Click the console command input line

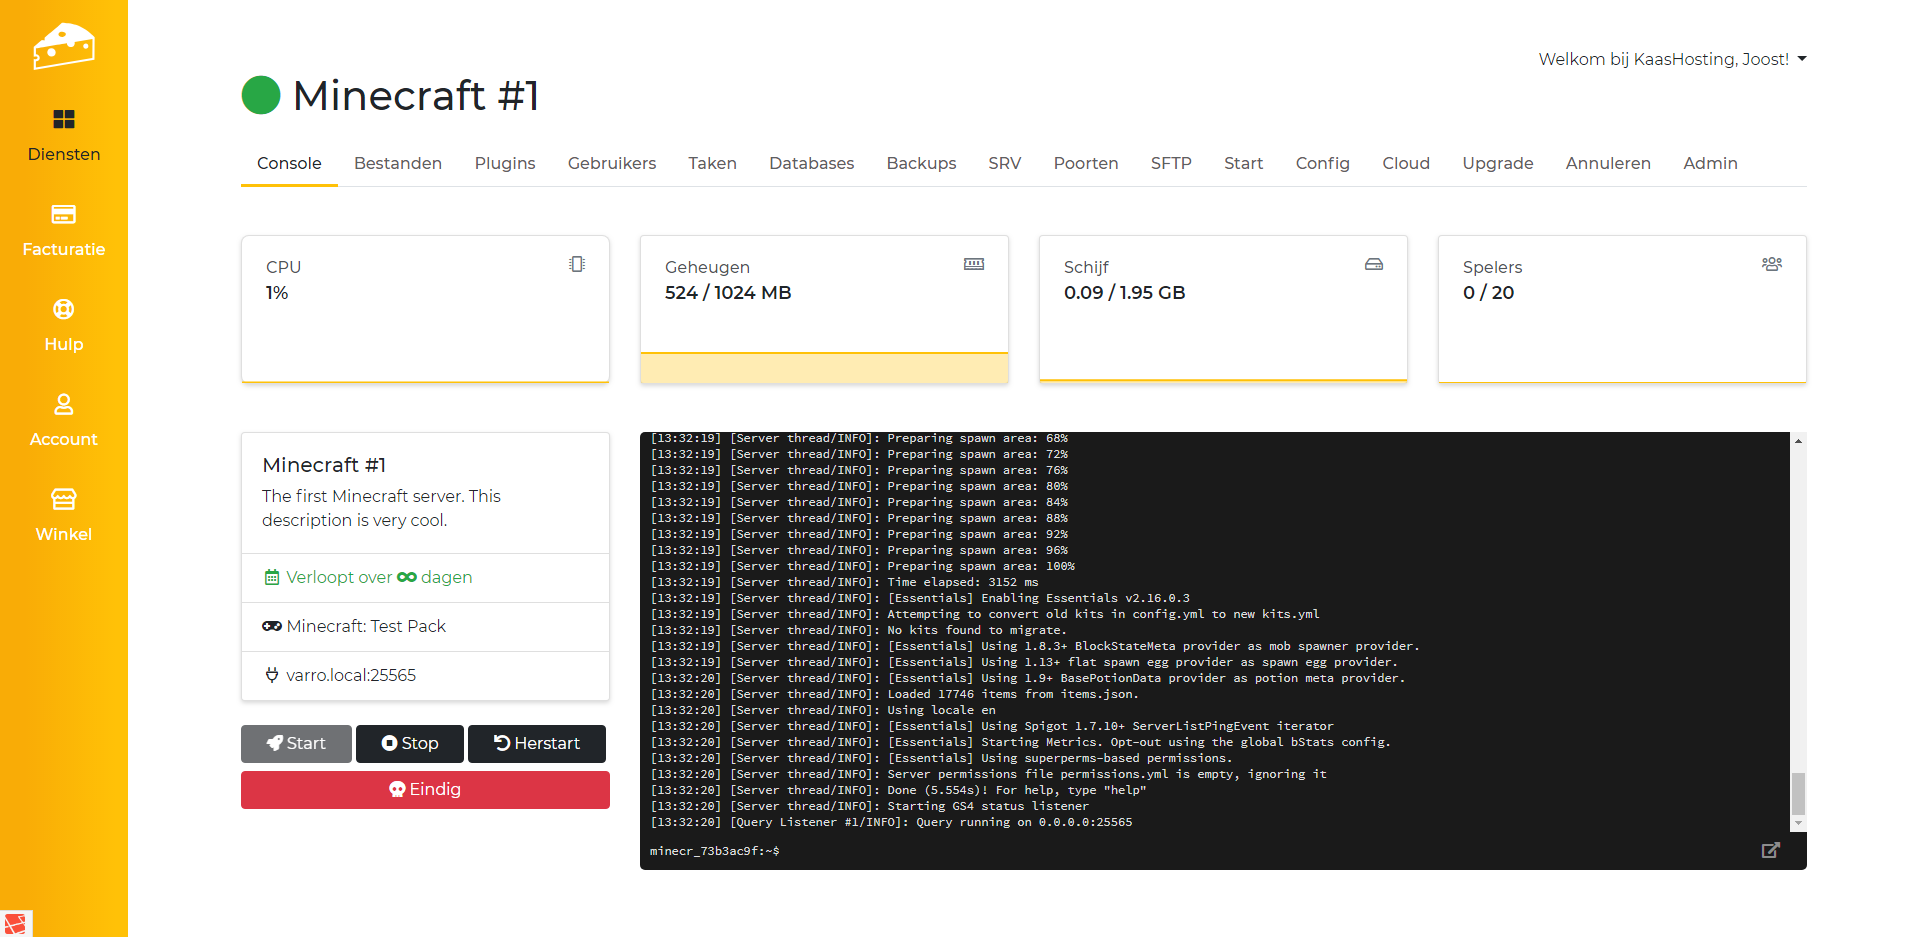point(1200,851)
